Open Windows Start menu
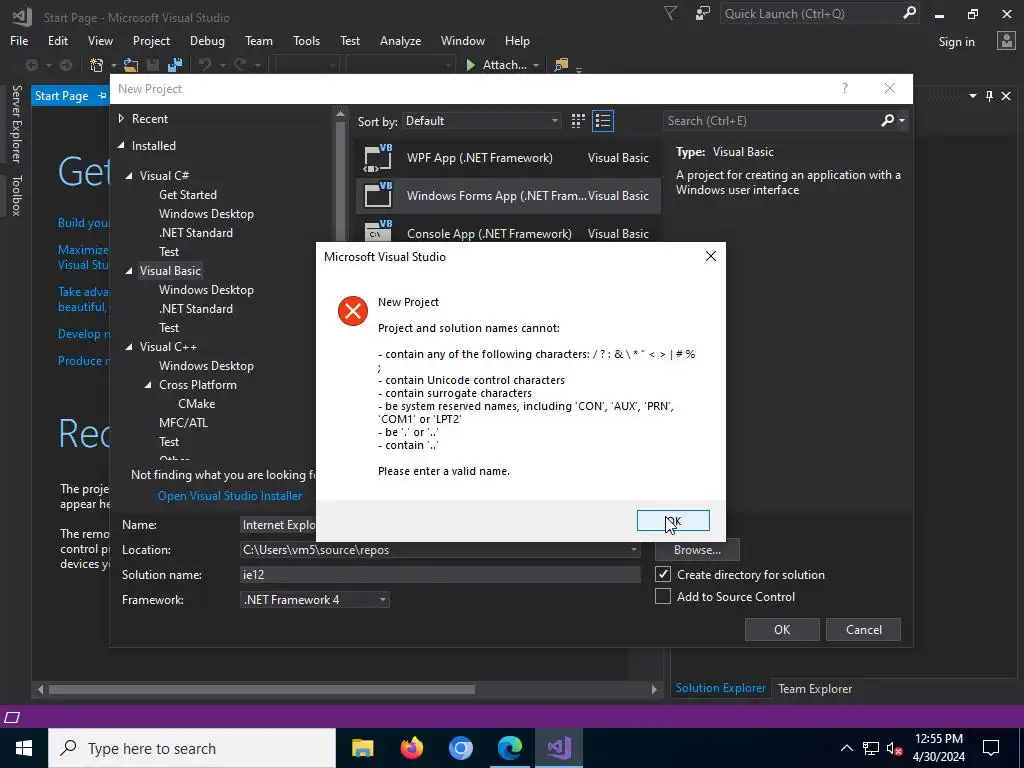This screenshot has height=768, width=1024. pyautogui.click(x=24, y=748)
